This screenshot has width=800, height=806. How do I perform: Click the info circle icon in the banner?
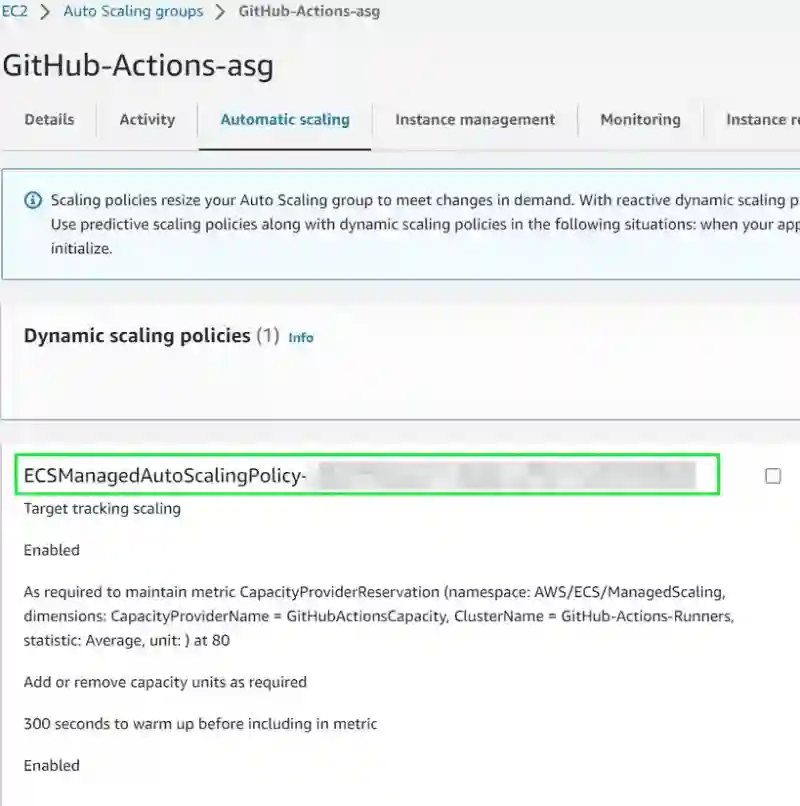point(33,200)
